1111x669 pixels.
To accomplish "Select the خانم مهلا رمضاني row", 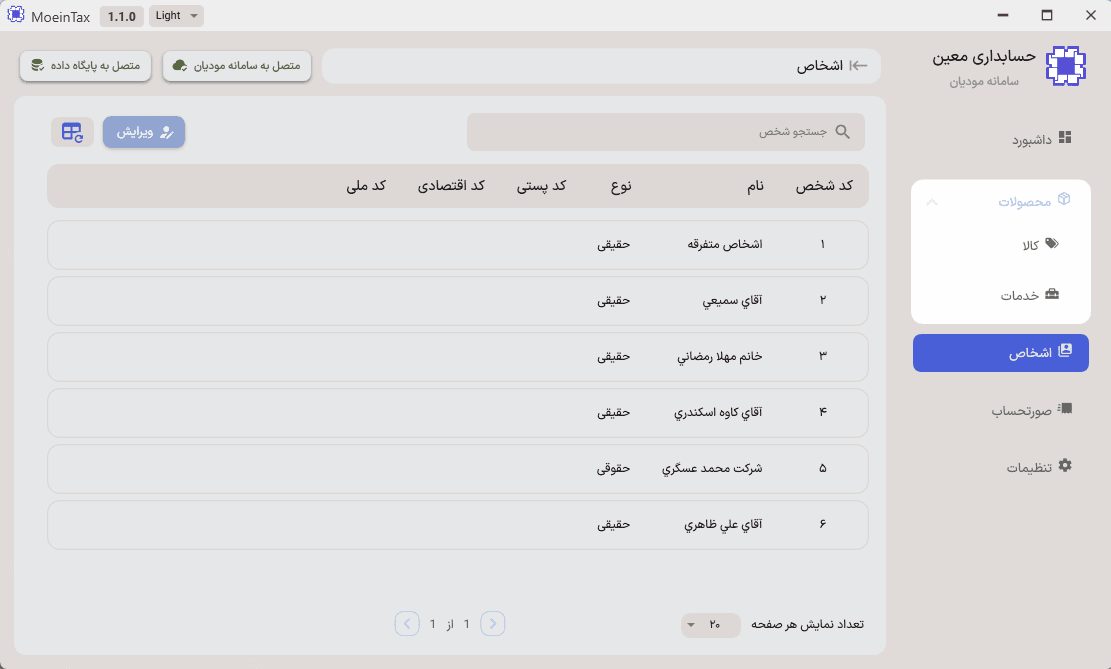I will tap(458, 356).
